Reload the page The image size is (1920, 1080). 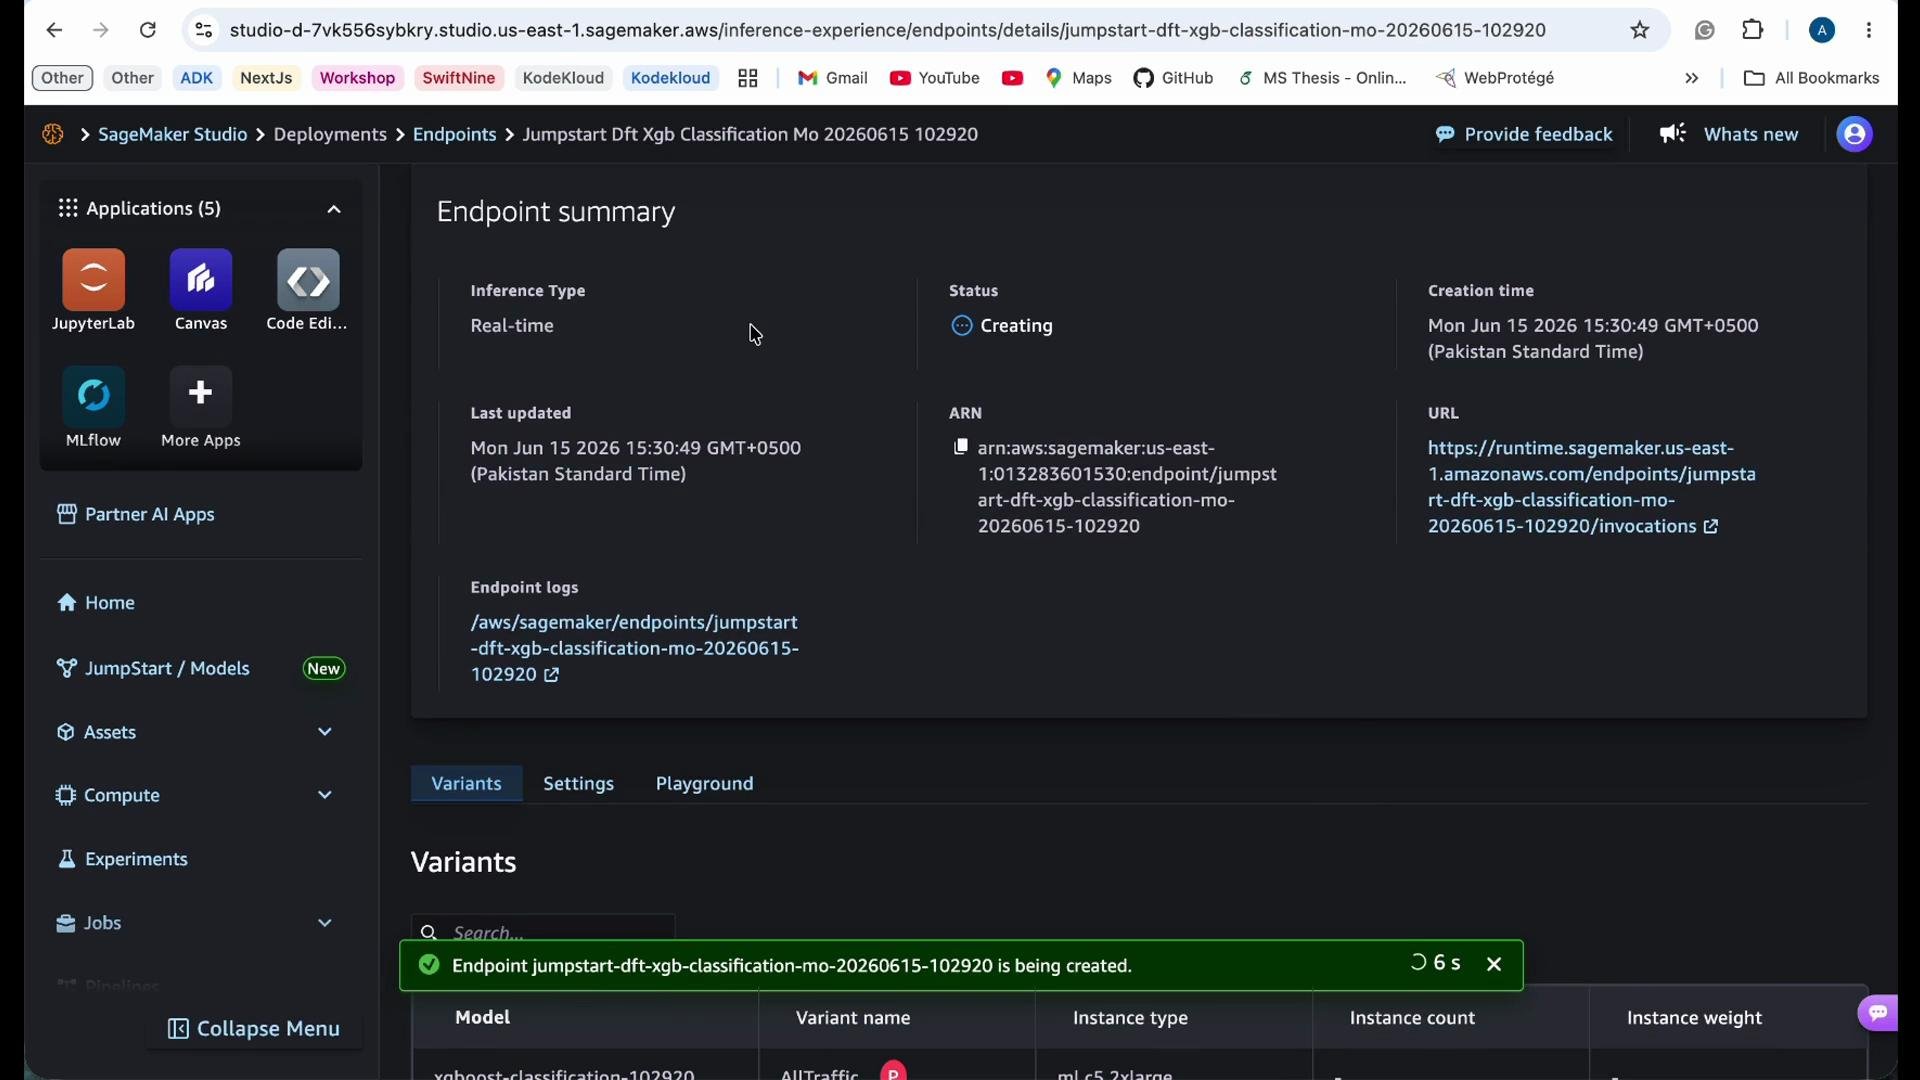tap(148, 30)
